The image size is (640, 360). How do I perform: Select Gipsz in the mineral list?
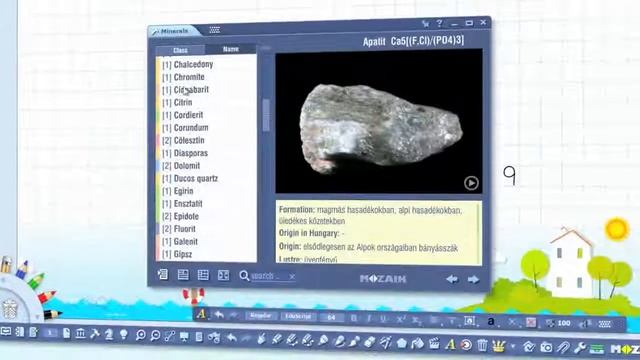pyautogui.click(x=177, y=254)
